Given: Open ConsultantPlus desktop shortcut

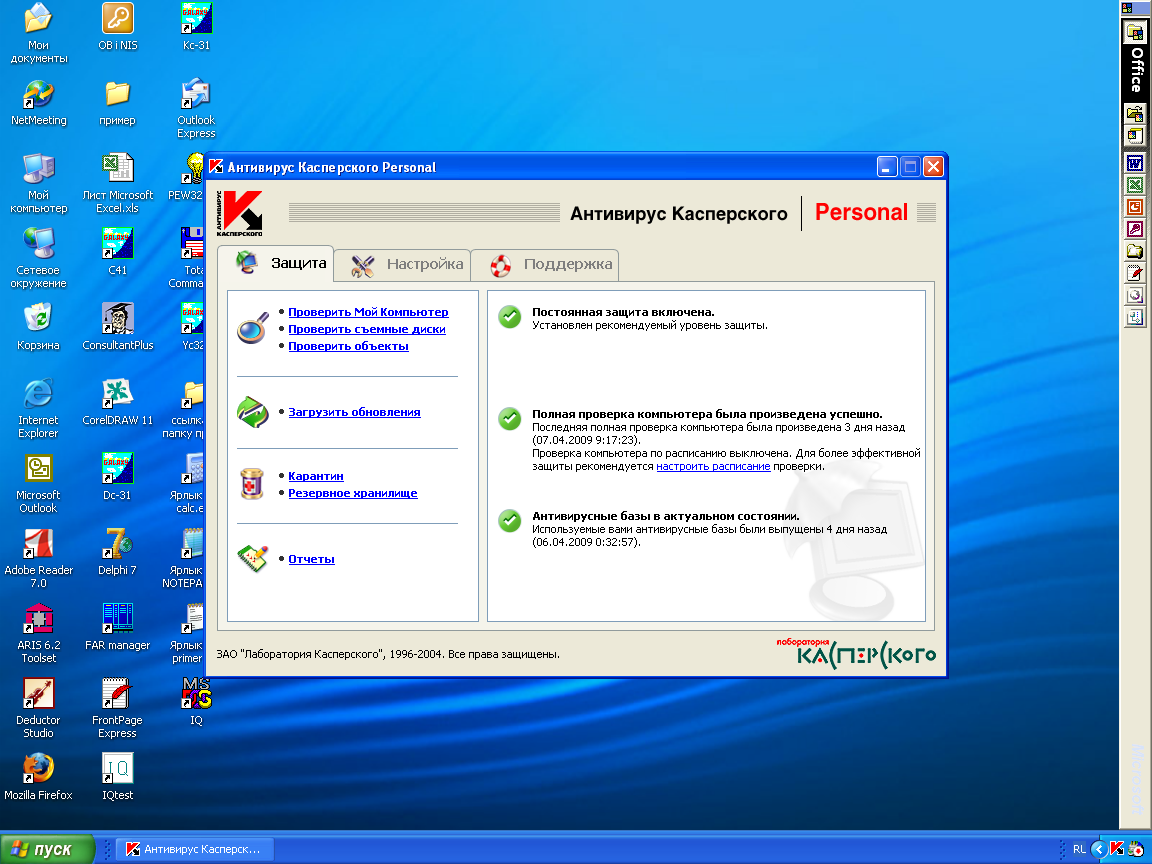Looking at the screenshot, I should tap(118, 327).
